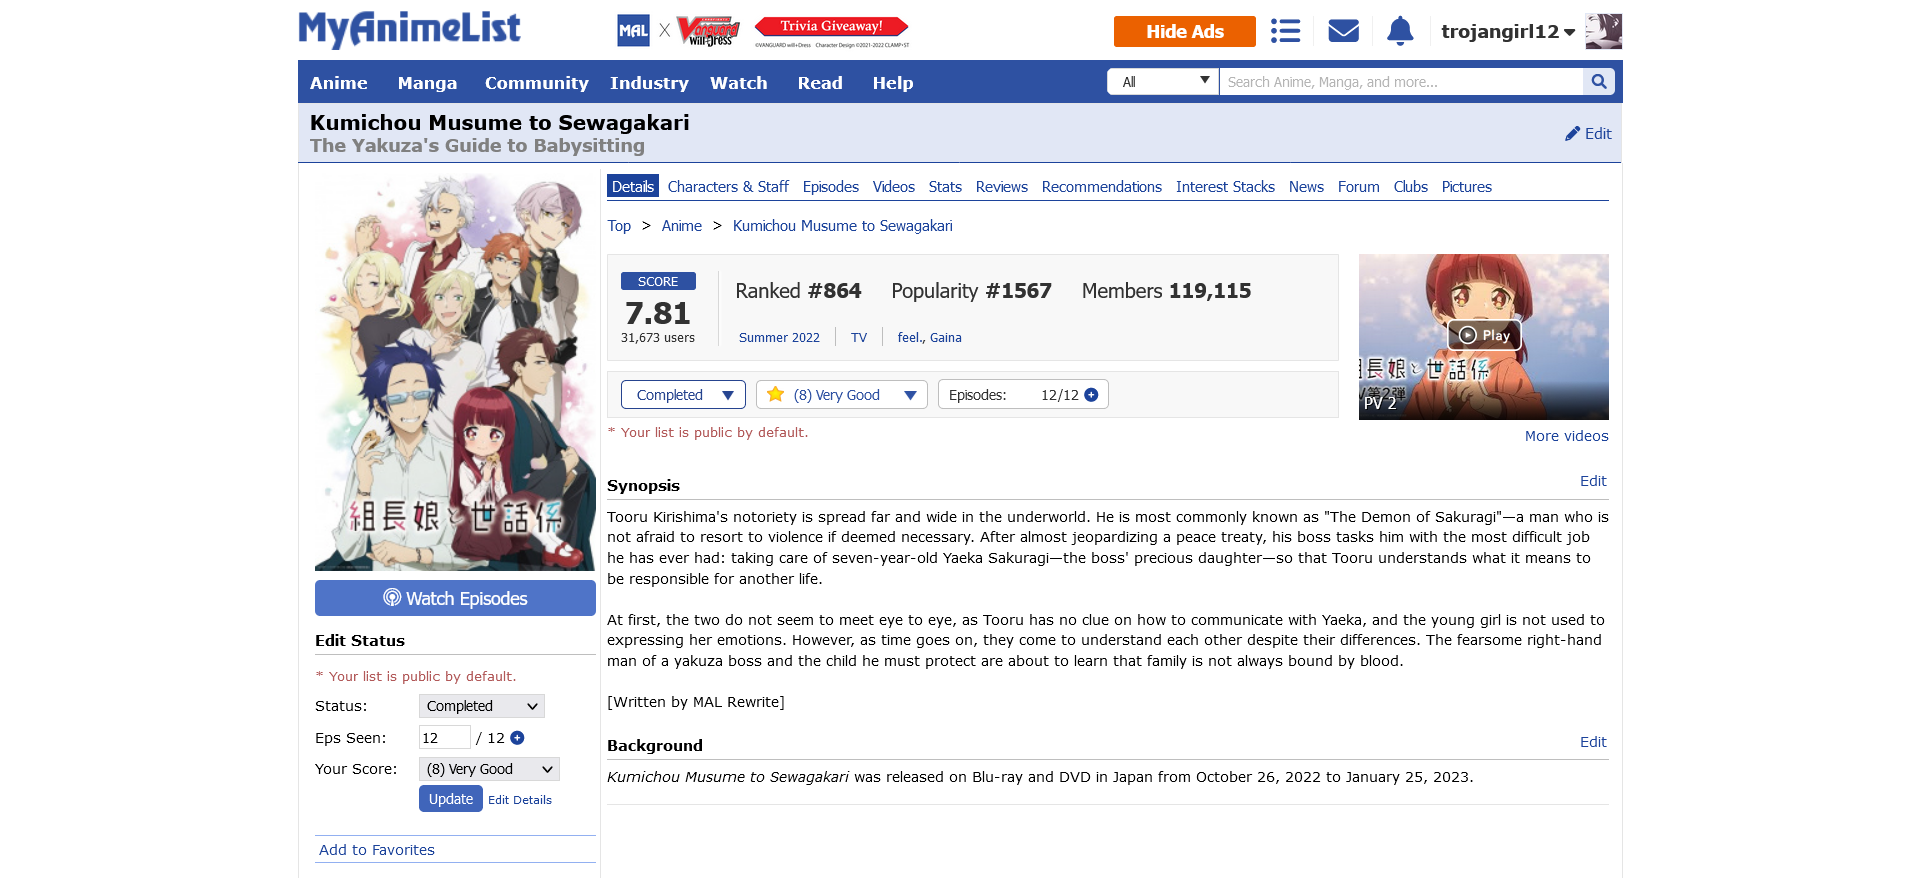Open the Community menu
1920x878 pixels.
[537, 83]
